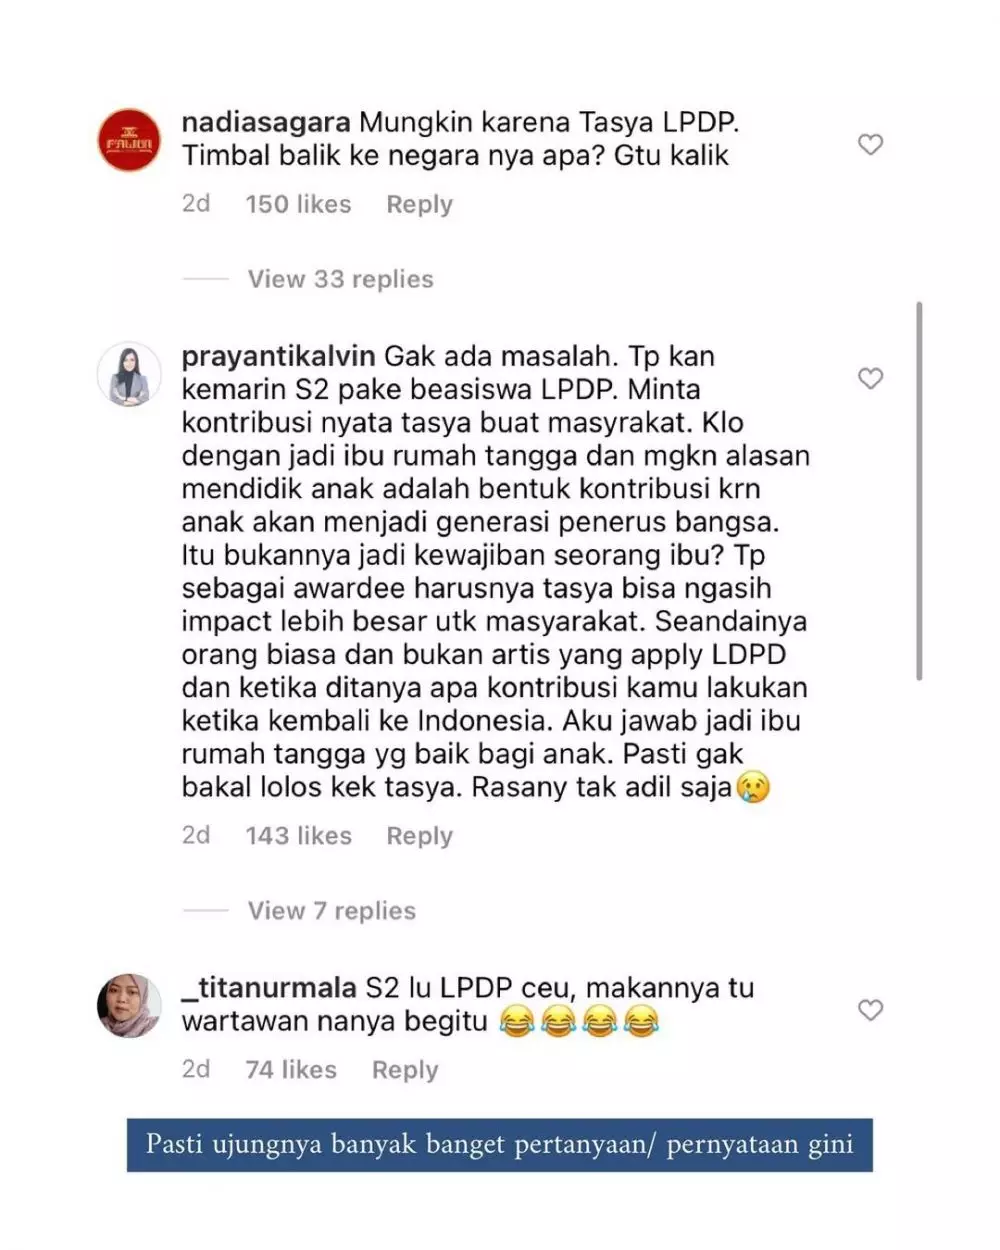This screenshot has height=1250, width=1000.
Task: Like nadiasagara's comment with heart icon
Action: [x=871, y=144]
